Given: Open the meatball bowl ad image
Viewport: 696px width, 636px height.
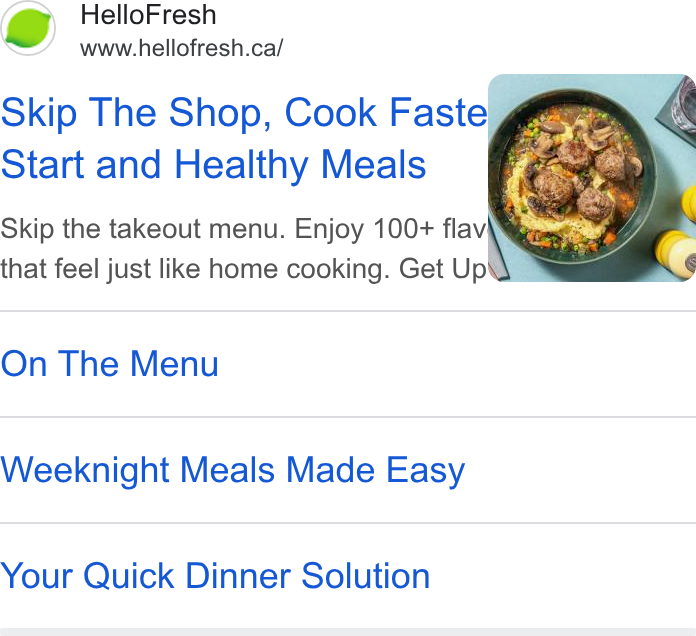Looking at the screenshot, I should point(592,178).
